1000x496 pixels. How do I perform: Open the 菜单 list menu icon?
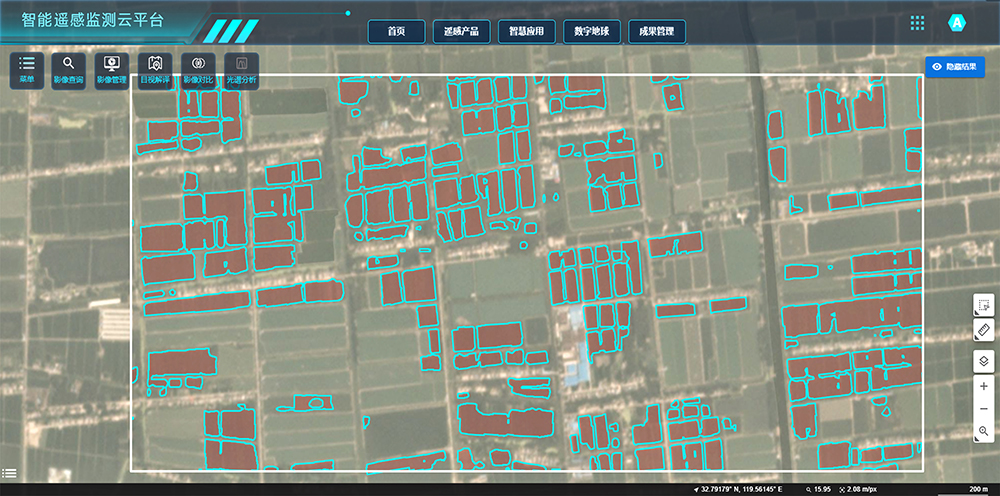(27, 69)
